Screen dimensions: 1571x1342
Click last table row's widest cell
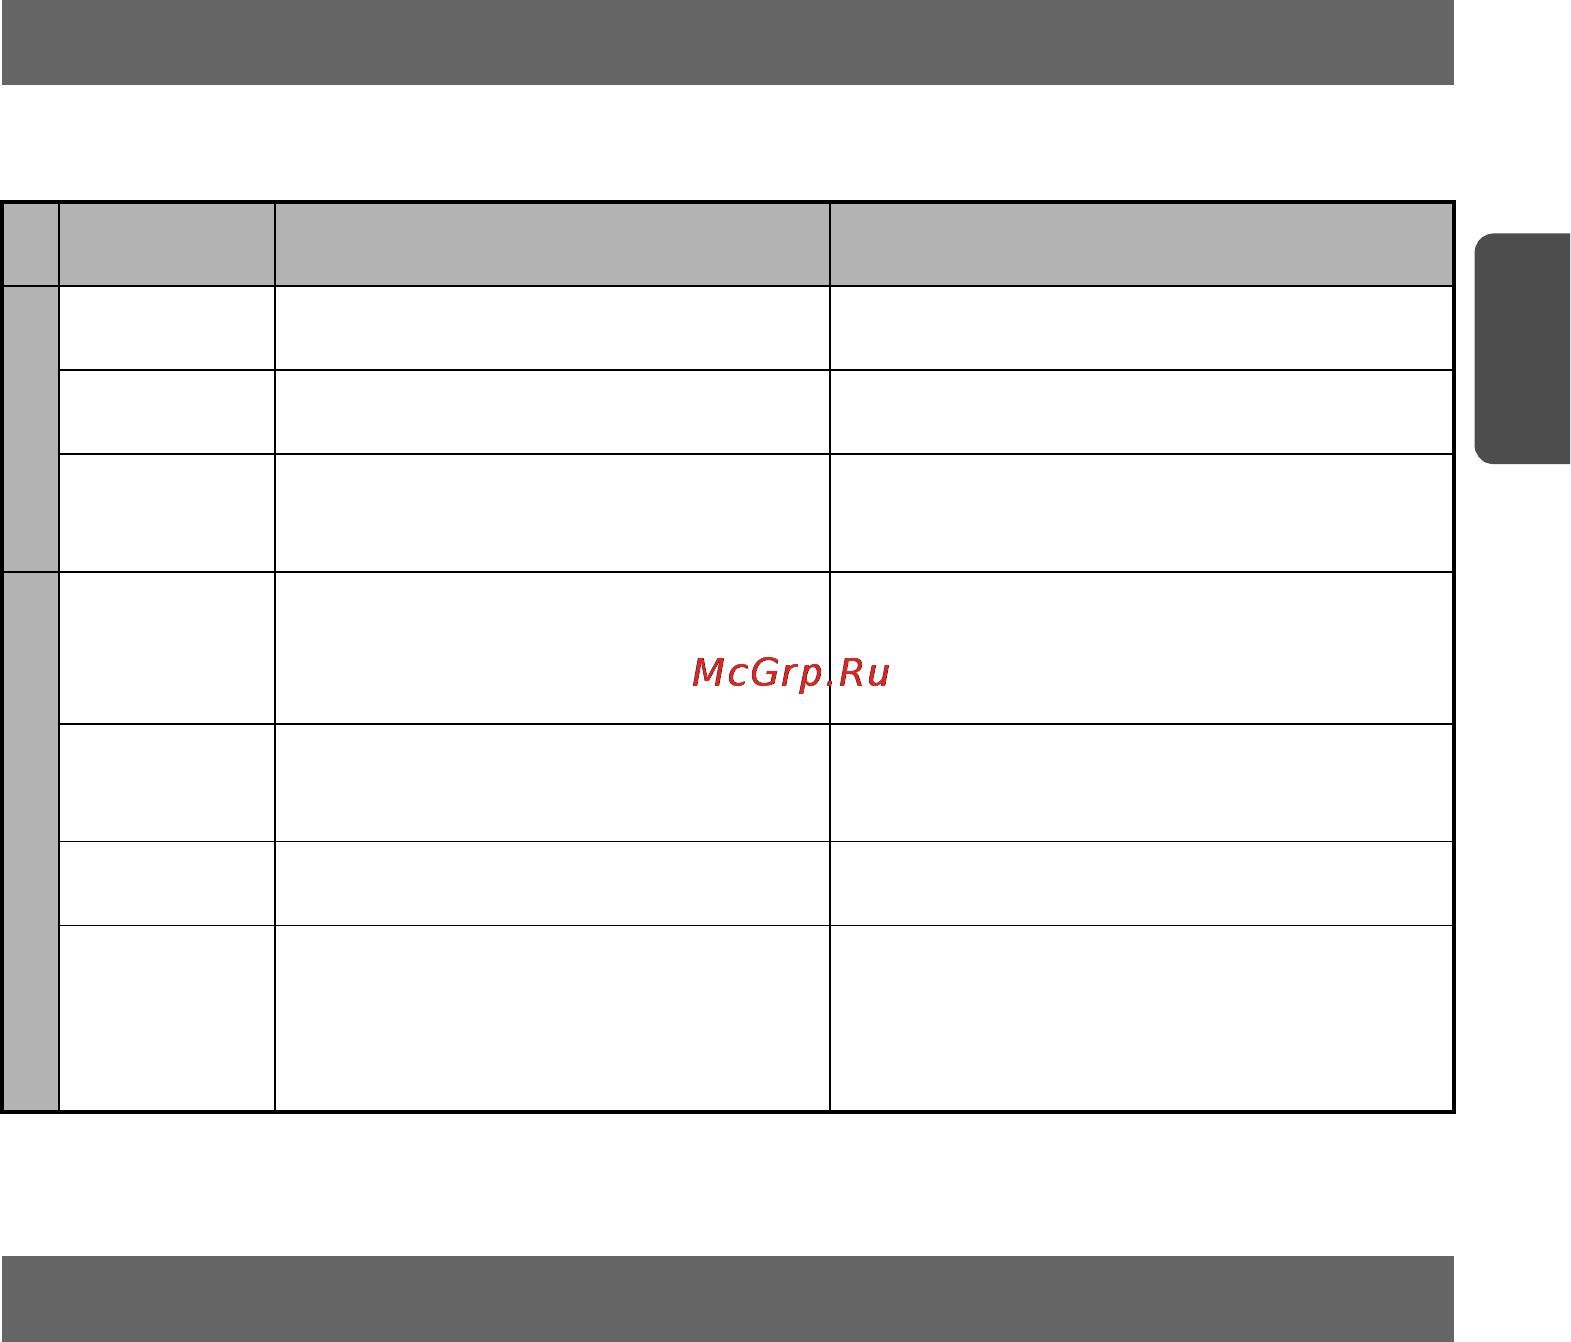pos(1141,1018)
